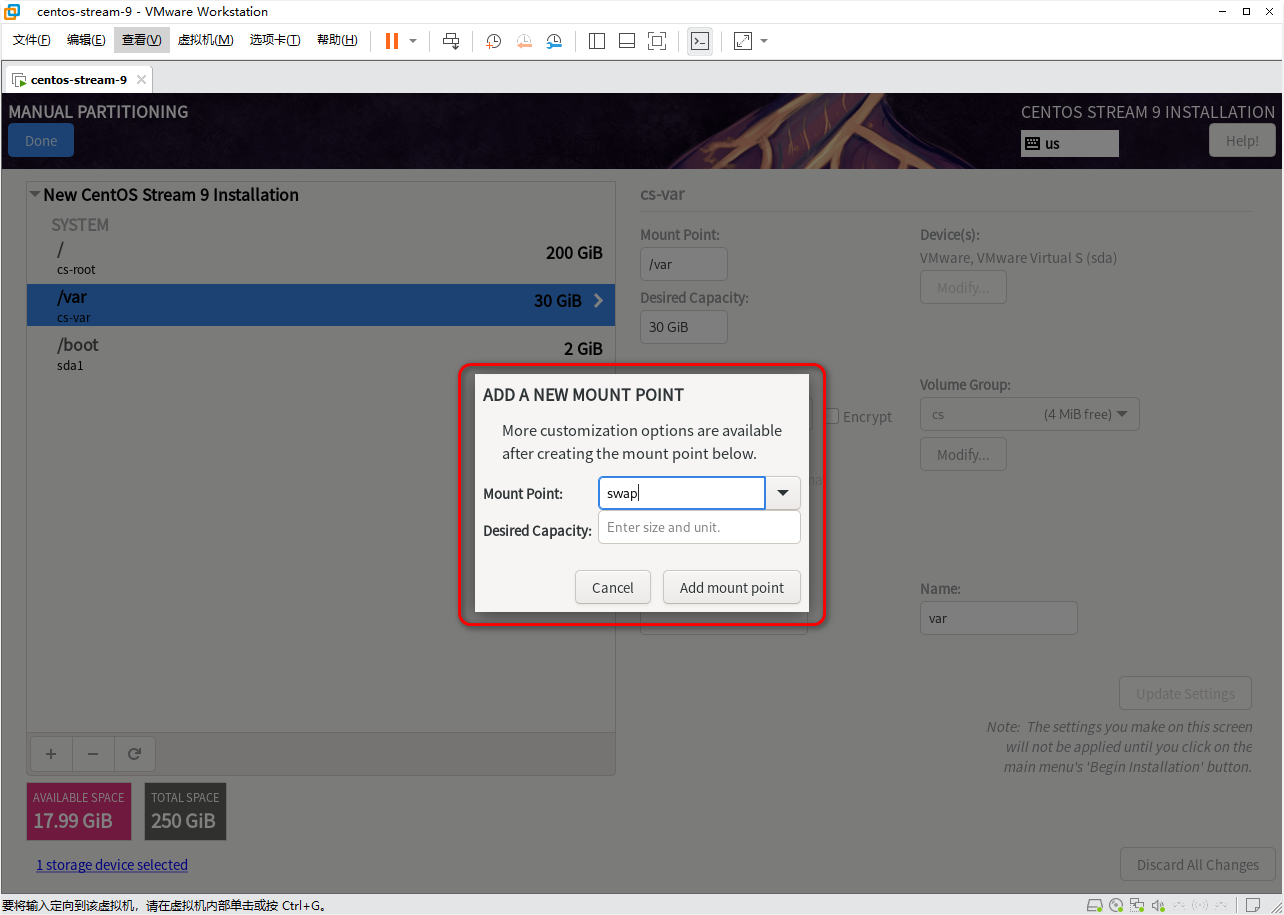Click the Revert to Snapshot toolbar icon
The width and height of the screenshot is (1284, 915).
(524, 41)
